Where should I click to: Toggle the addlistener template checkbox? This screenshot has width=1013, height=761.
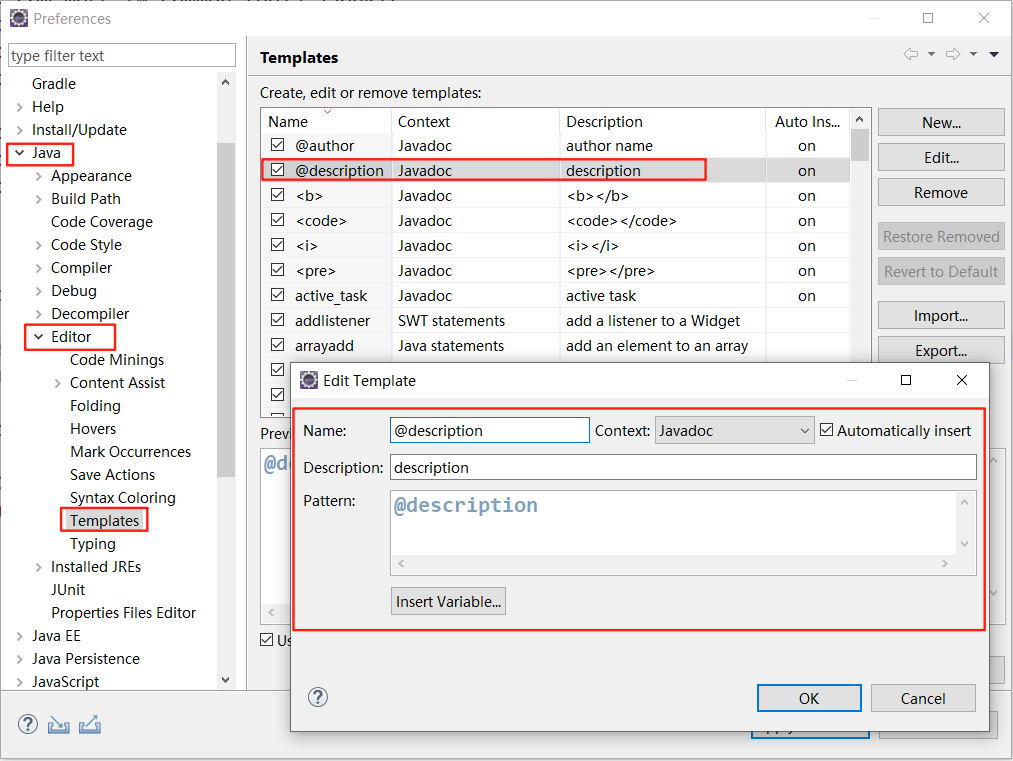pyautogui.click(x=278, y=320)
